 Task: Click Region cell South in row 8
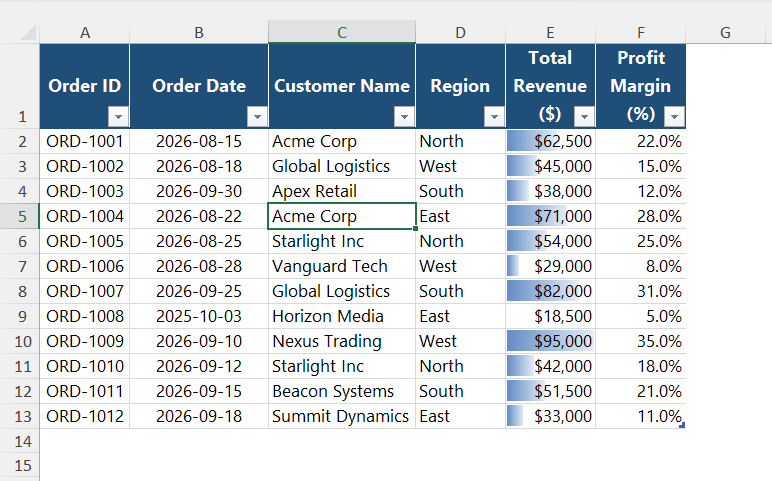pos(460,291)
